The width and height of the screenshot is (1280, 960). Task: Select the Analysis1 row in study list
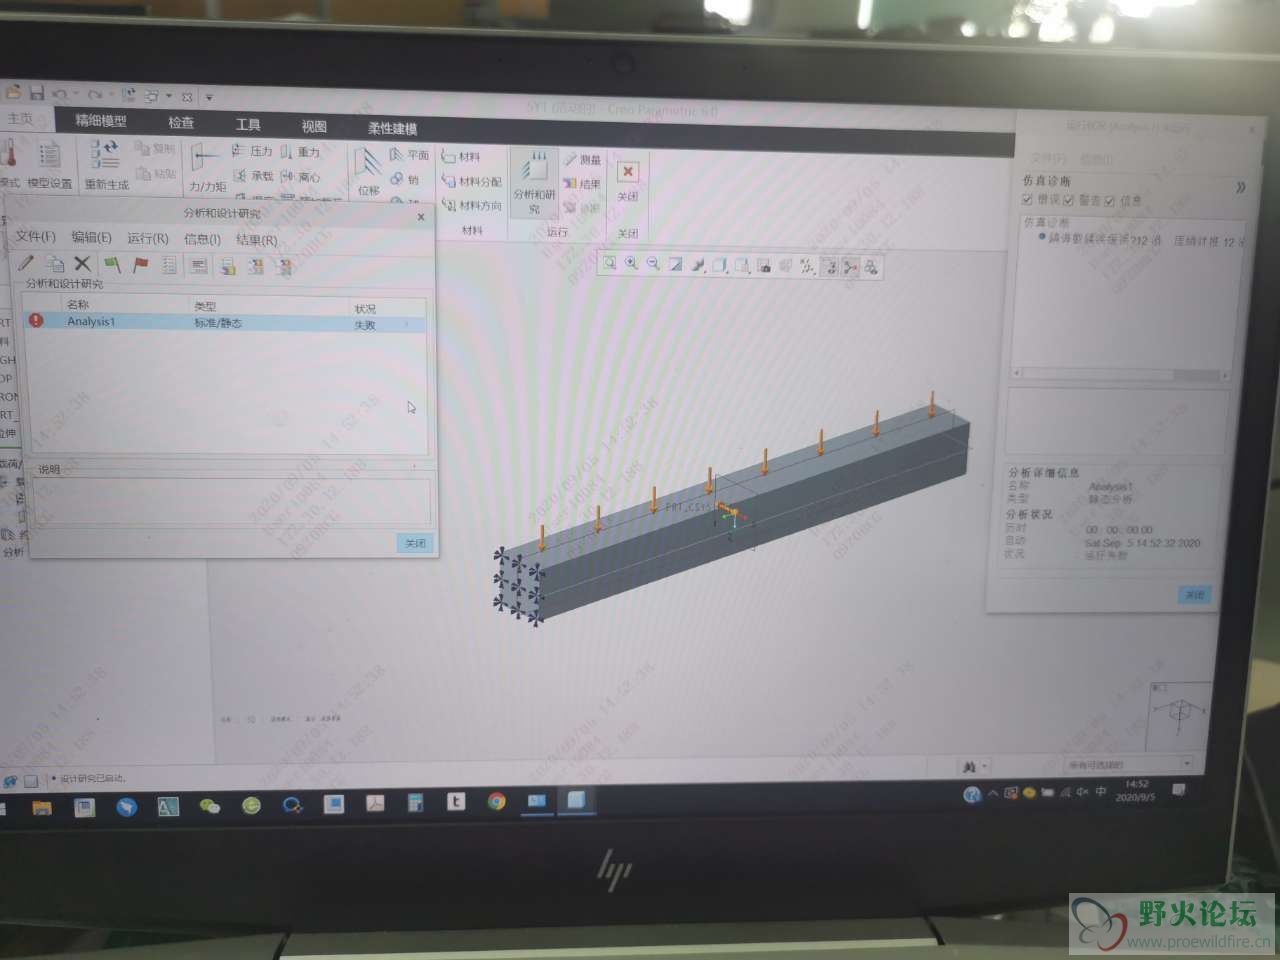coord(225,322)
